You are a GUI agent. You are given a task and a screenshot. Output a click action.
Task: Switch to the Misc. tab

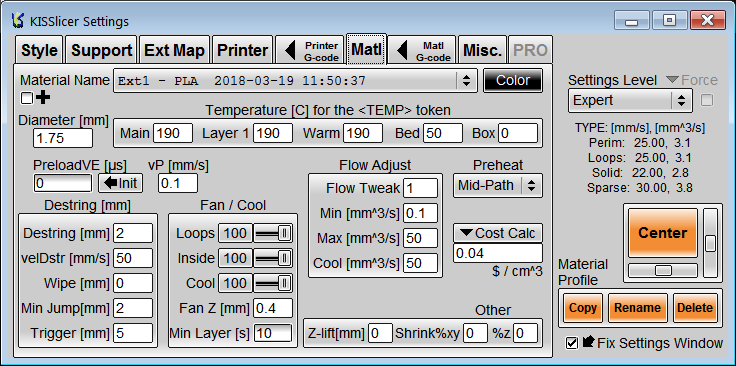(483, 50)
